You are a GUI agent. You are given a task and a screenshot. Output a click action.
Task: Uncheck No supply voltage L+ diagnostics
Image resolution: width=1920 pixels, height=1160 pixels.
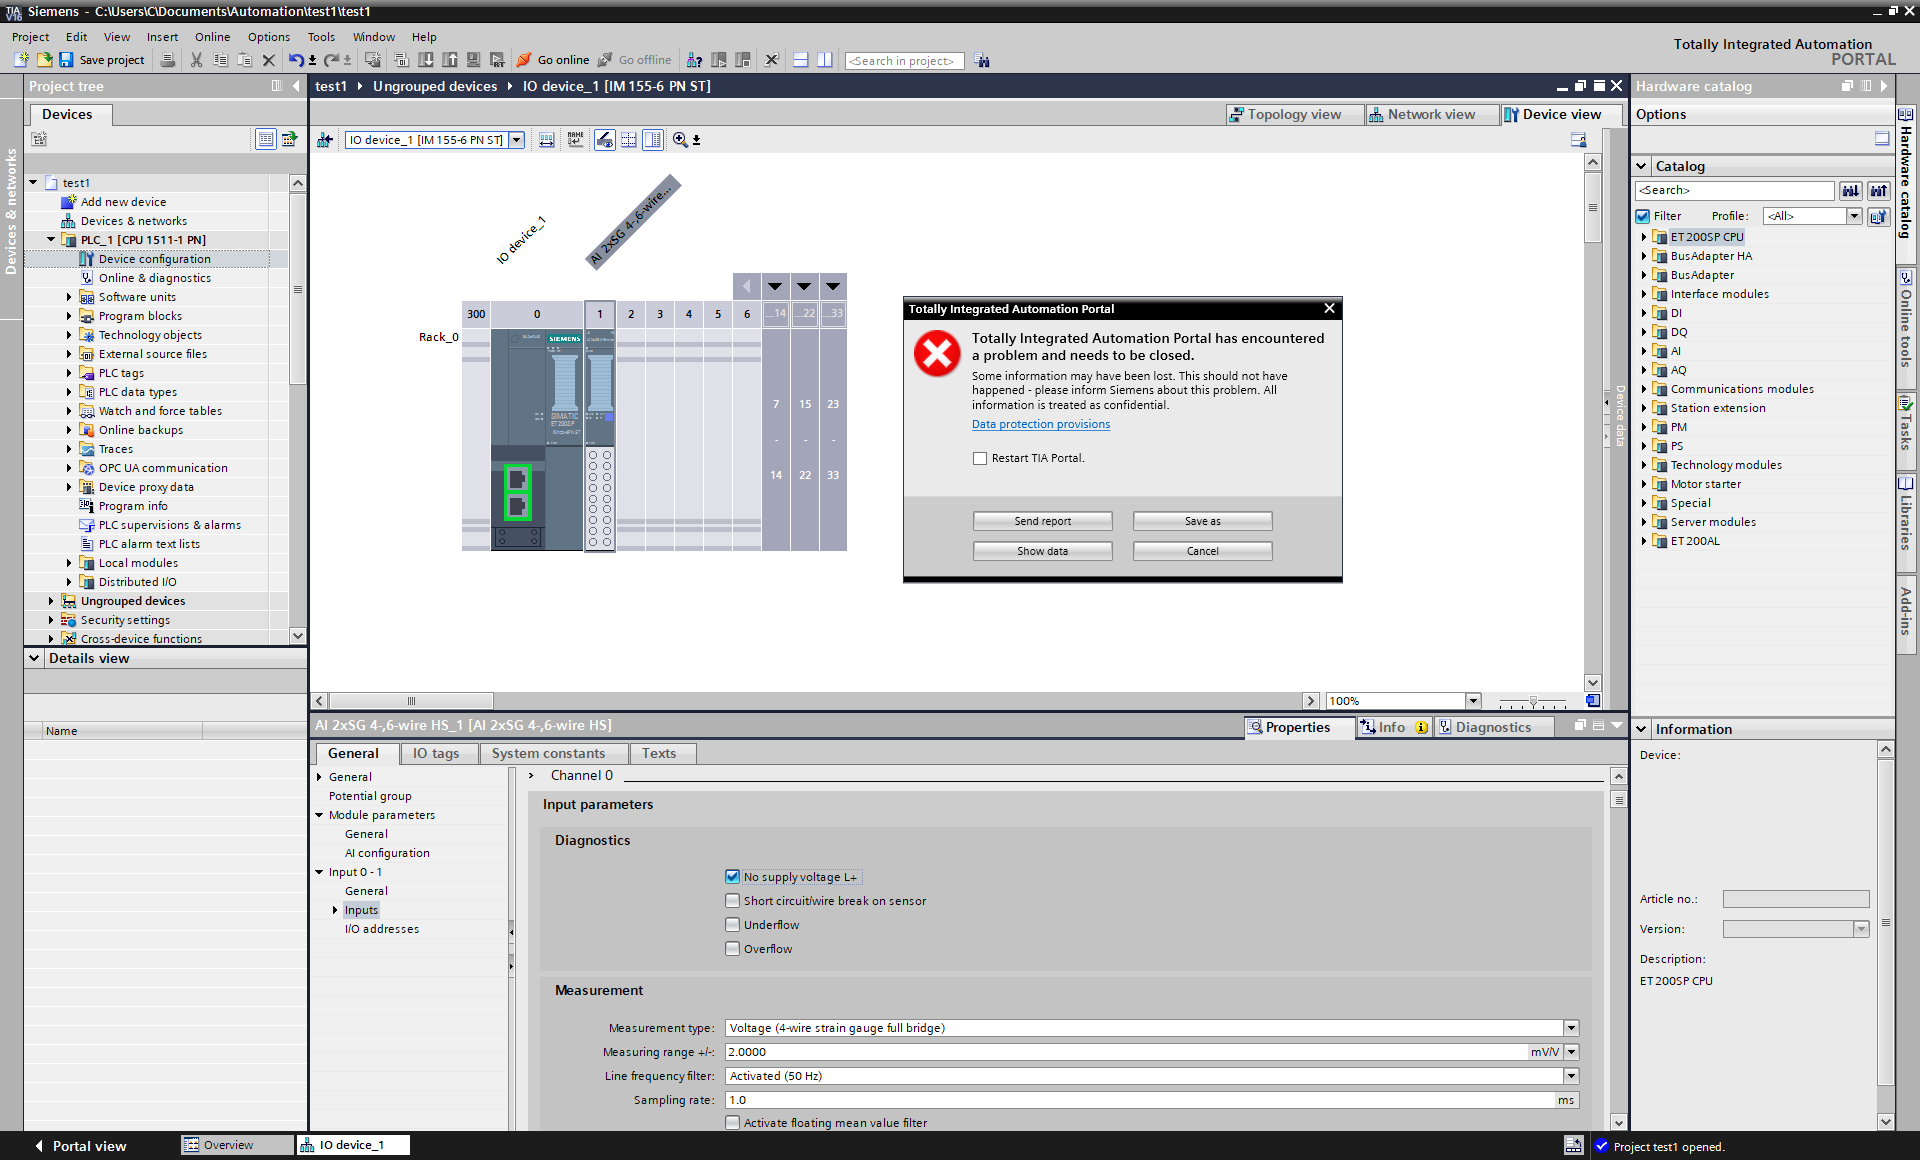(733, 877)
